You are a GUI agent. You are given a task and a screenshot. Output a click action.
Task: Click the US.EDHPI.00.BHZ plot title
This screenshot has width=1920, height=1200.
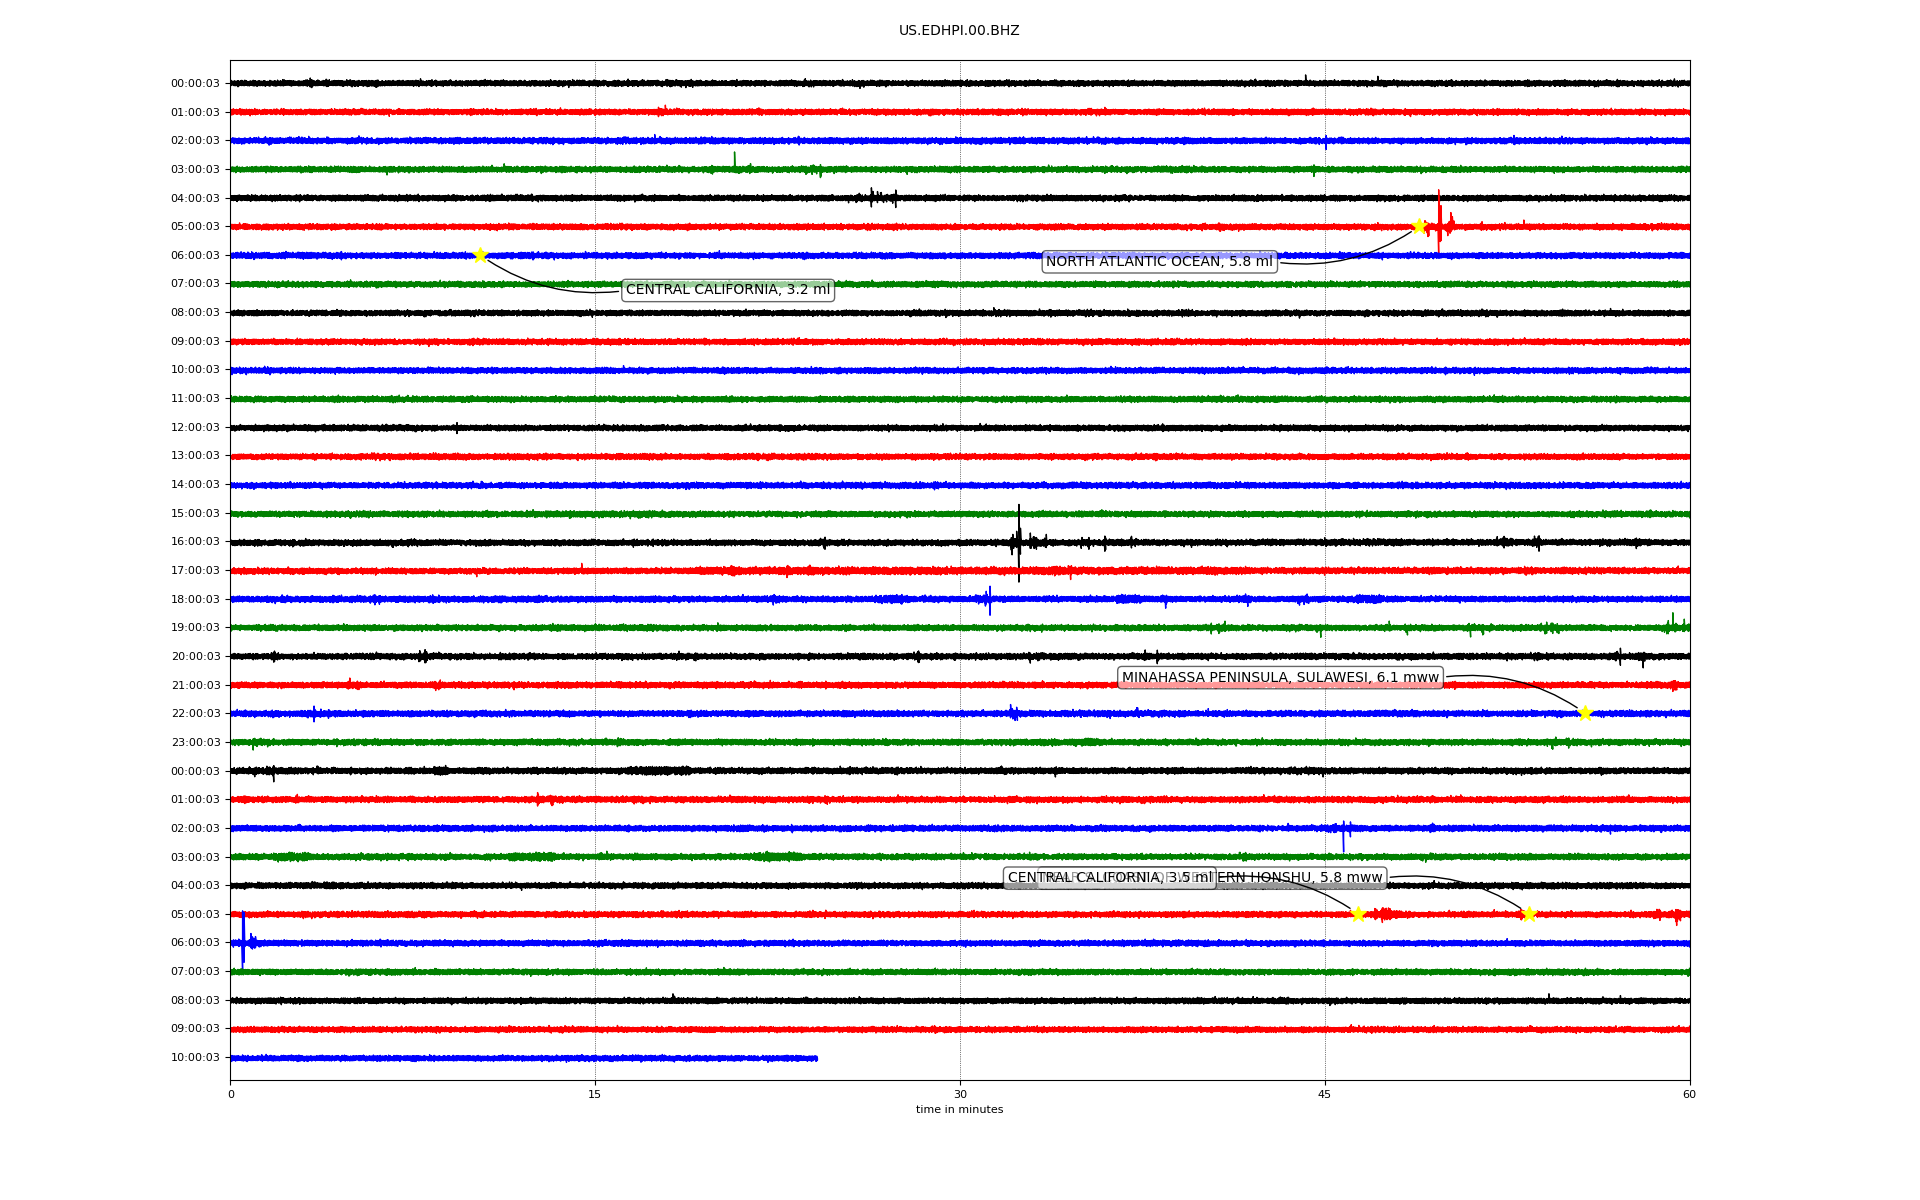958,31
